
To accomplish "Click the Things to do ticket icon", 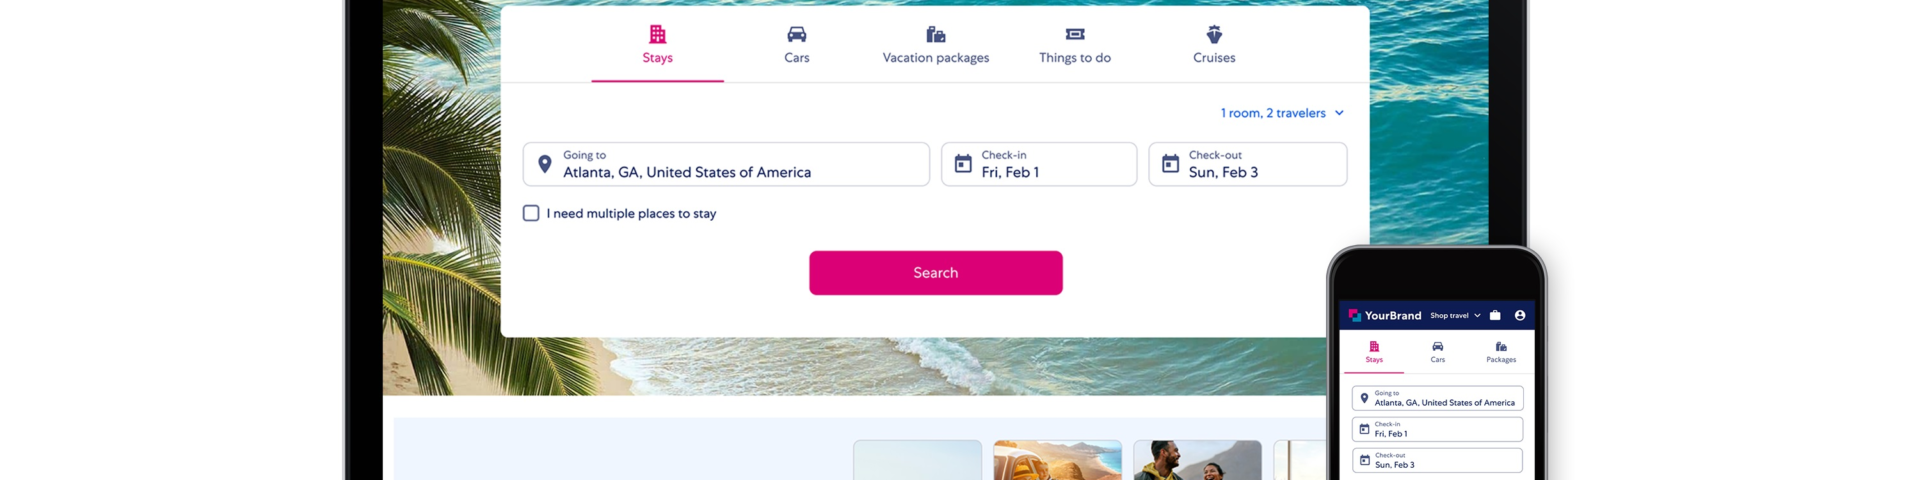I will click(x=1075, y=34).
